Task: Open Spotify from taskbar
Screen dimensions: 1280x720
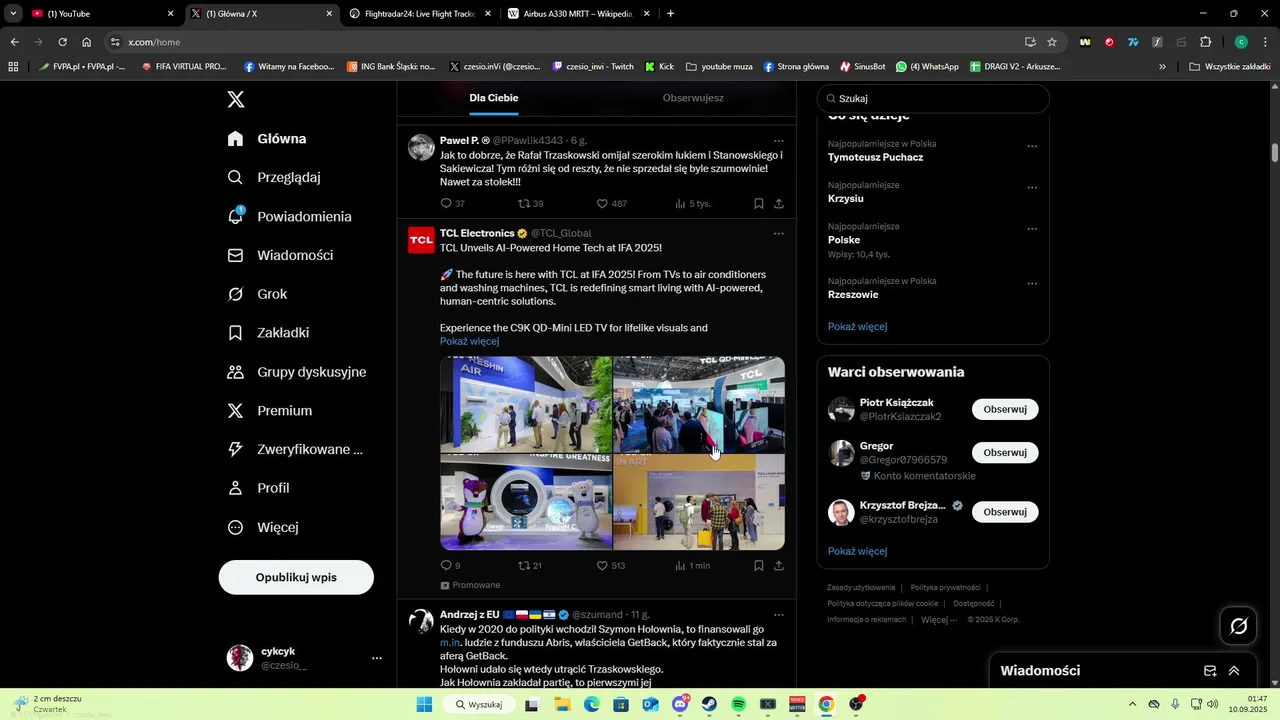Action: 738,704
